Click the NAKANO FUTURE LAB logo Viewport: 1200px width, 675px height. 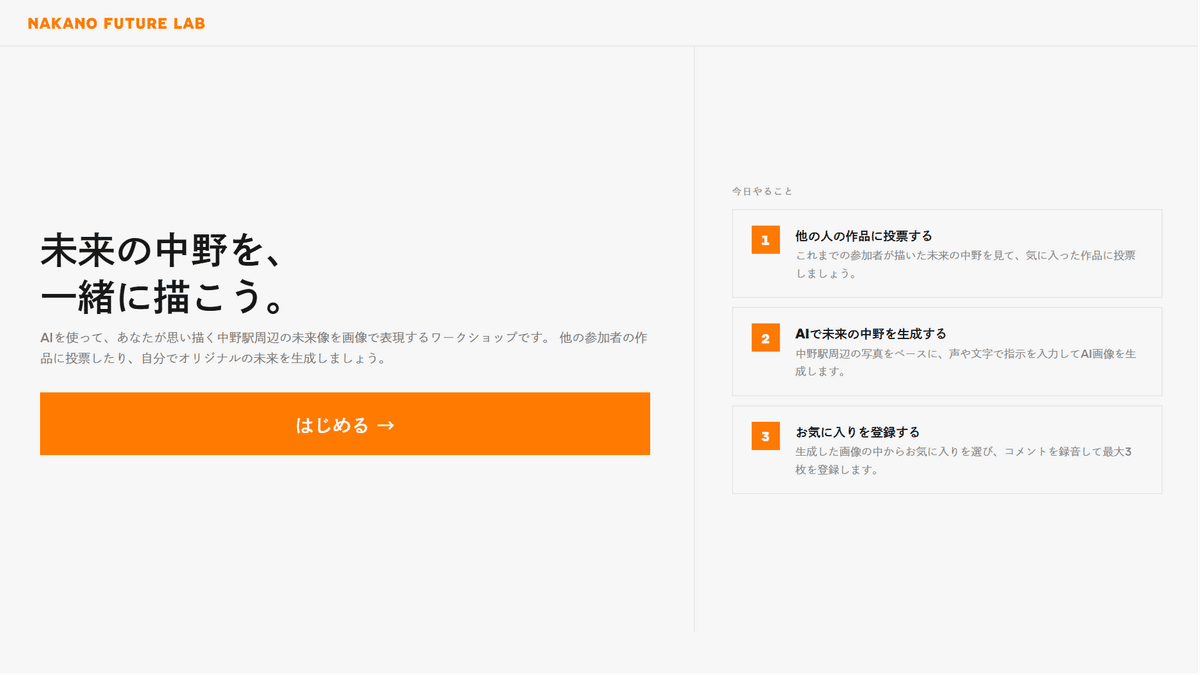point(116,23)
